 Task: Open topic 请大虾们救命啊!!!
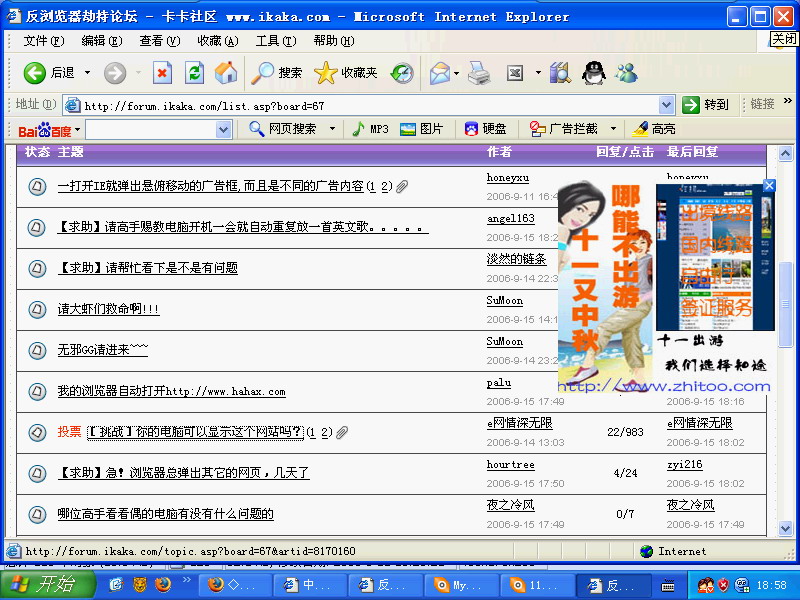[x=108, y=309]
